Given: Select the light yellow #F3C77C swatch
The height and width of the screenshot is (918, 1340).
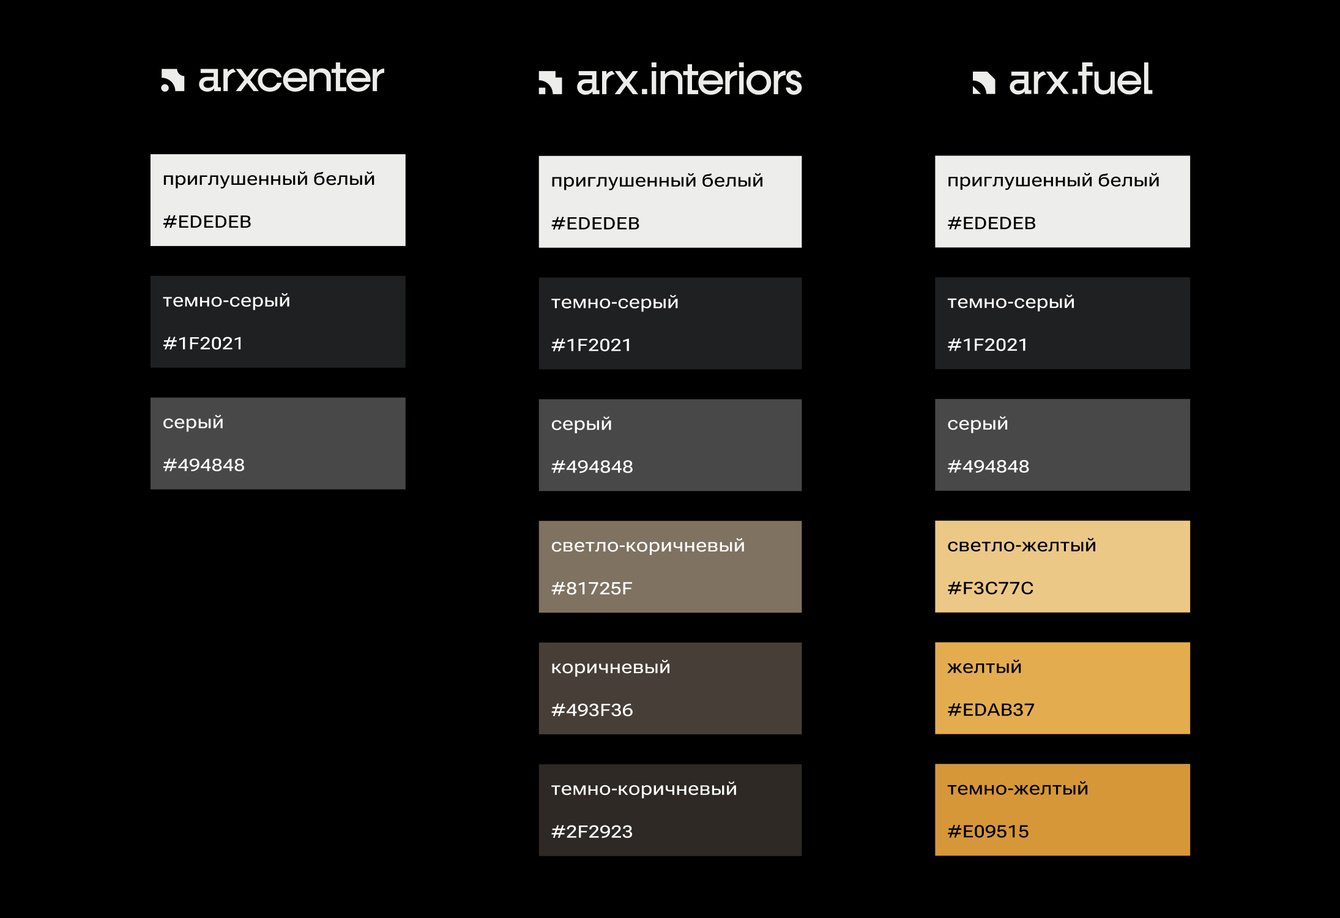Looking at the screenshot, I should pyautogui.click(x=1062, y=566).
